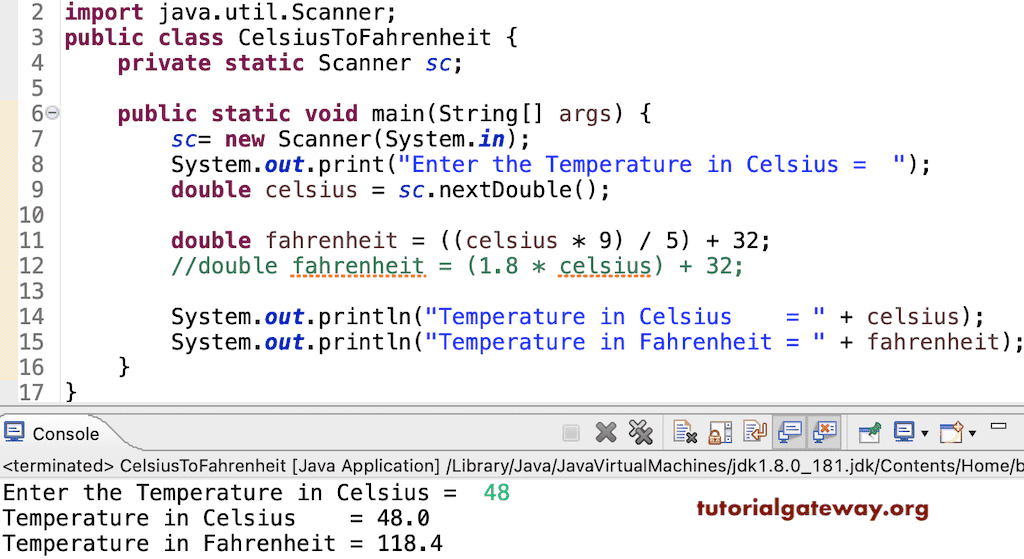
Task: Minimize the Console view
Action: 999,426
